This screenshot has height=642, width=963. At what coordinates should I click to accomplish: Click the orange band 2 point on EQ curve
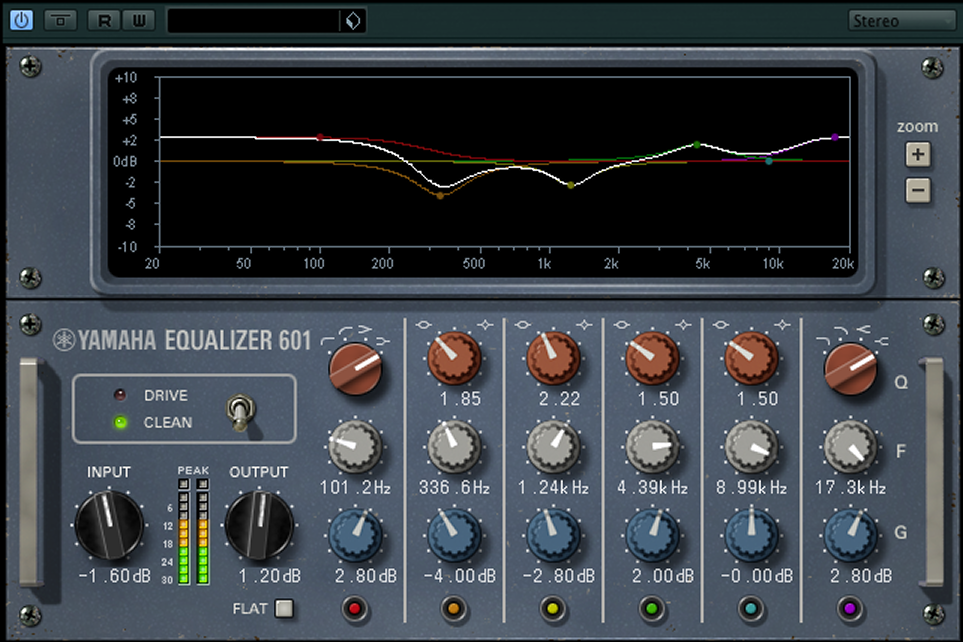(440, 195)
